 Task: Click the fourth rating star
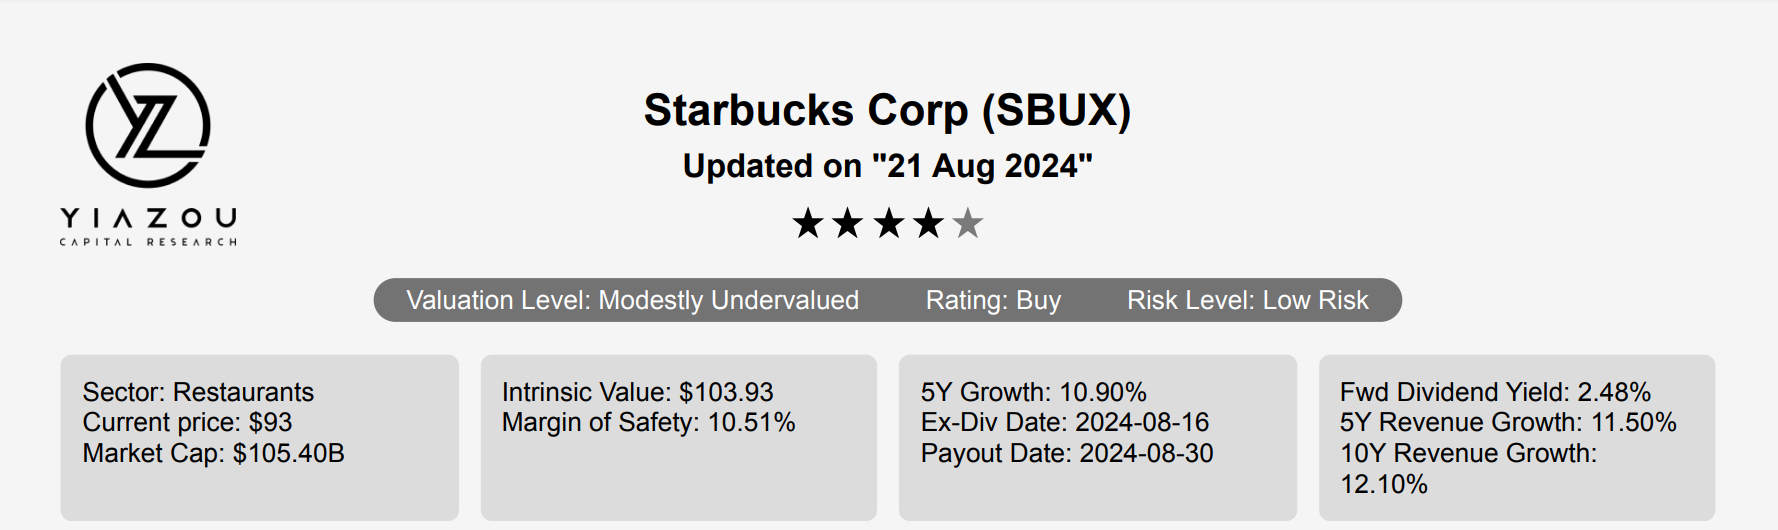pos(928,223)
